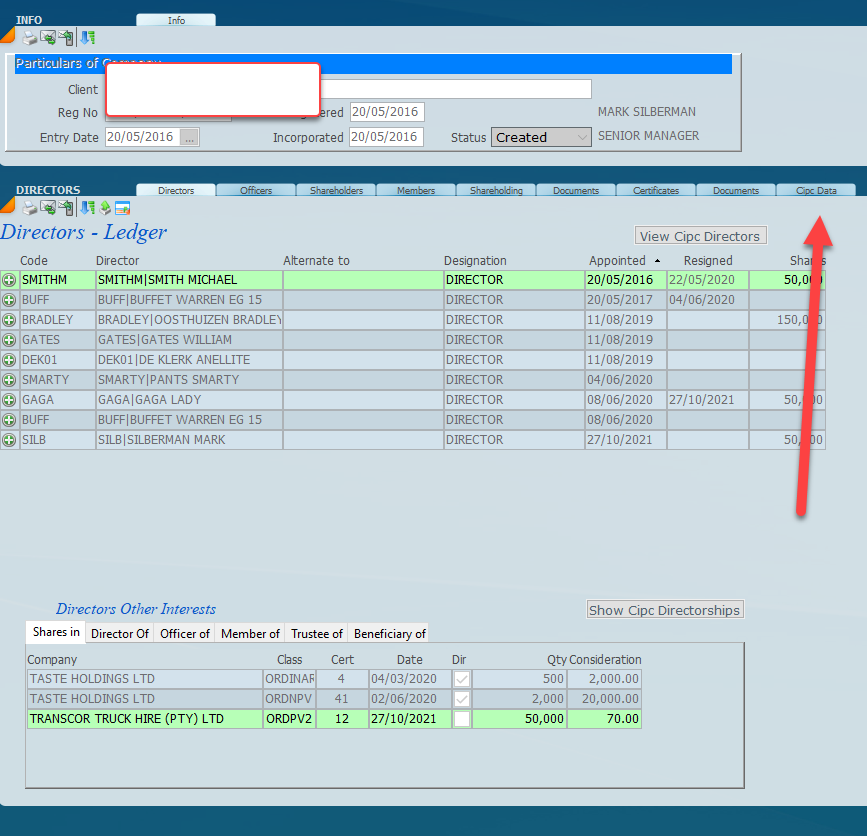This screenshot has height=836, width=867.
Task: Click the blue sort arrow icon in INFO toolbar
Action: pyautogui.click(x=88, y=38)
